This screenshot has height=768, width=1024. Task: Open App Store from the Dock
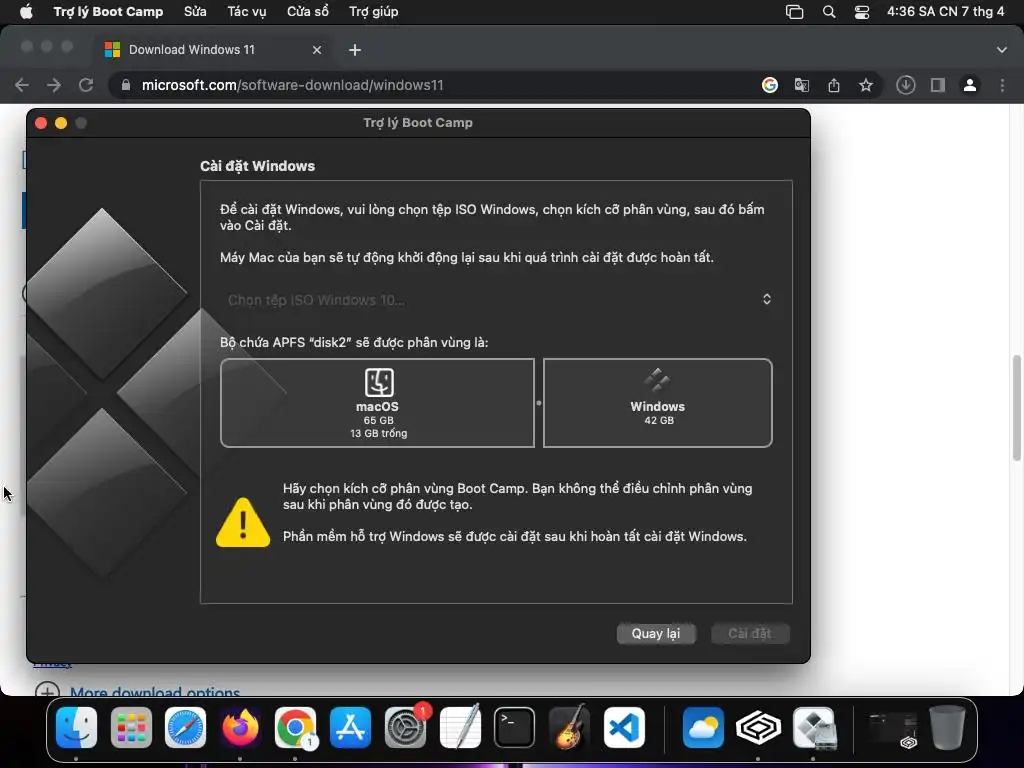tap(351, 728)
